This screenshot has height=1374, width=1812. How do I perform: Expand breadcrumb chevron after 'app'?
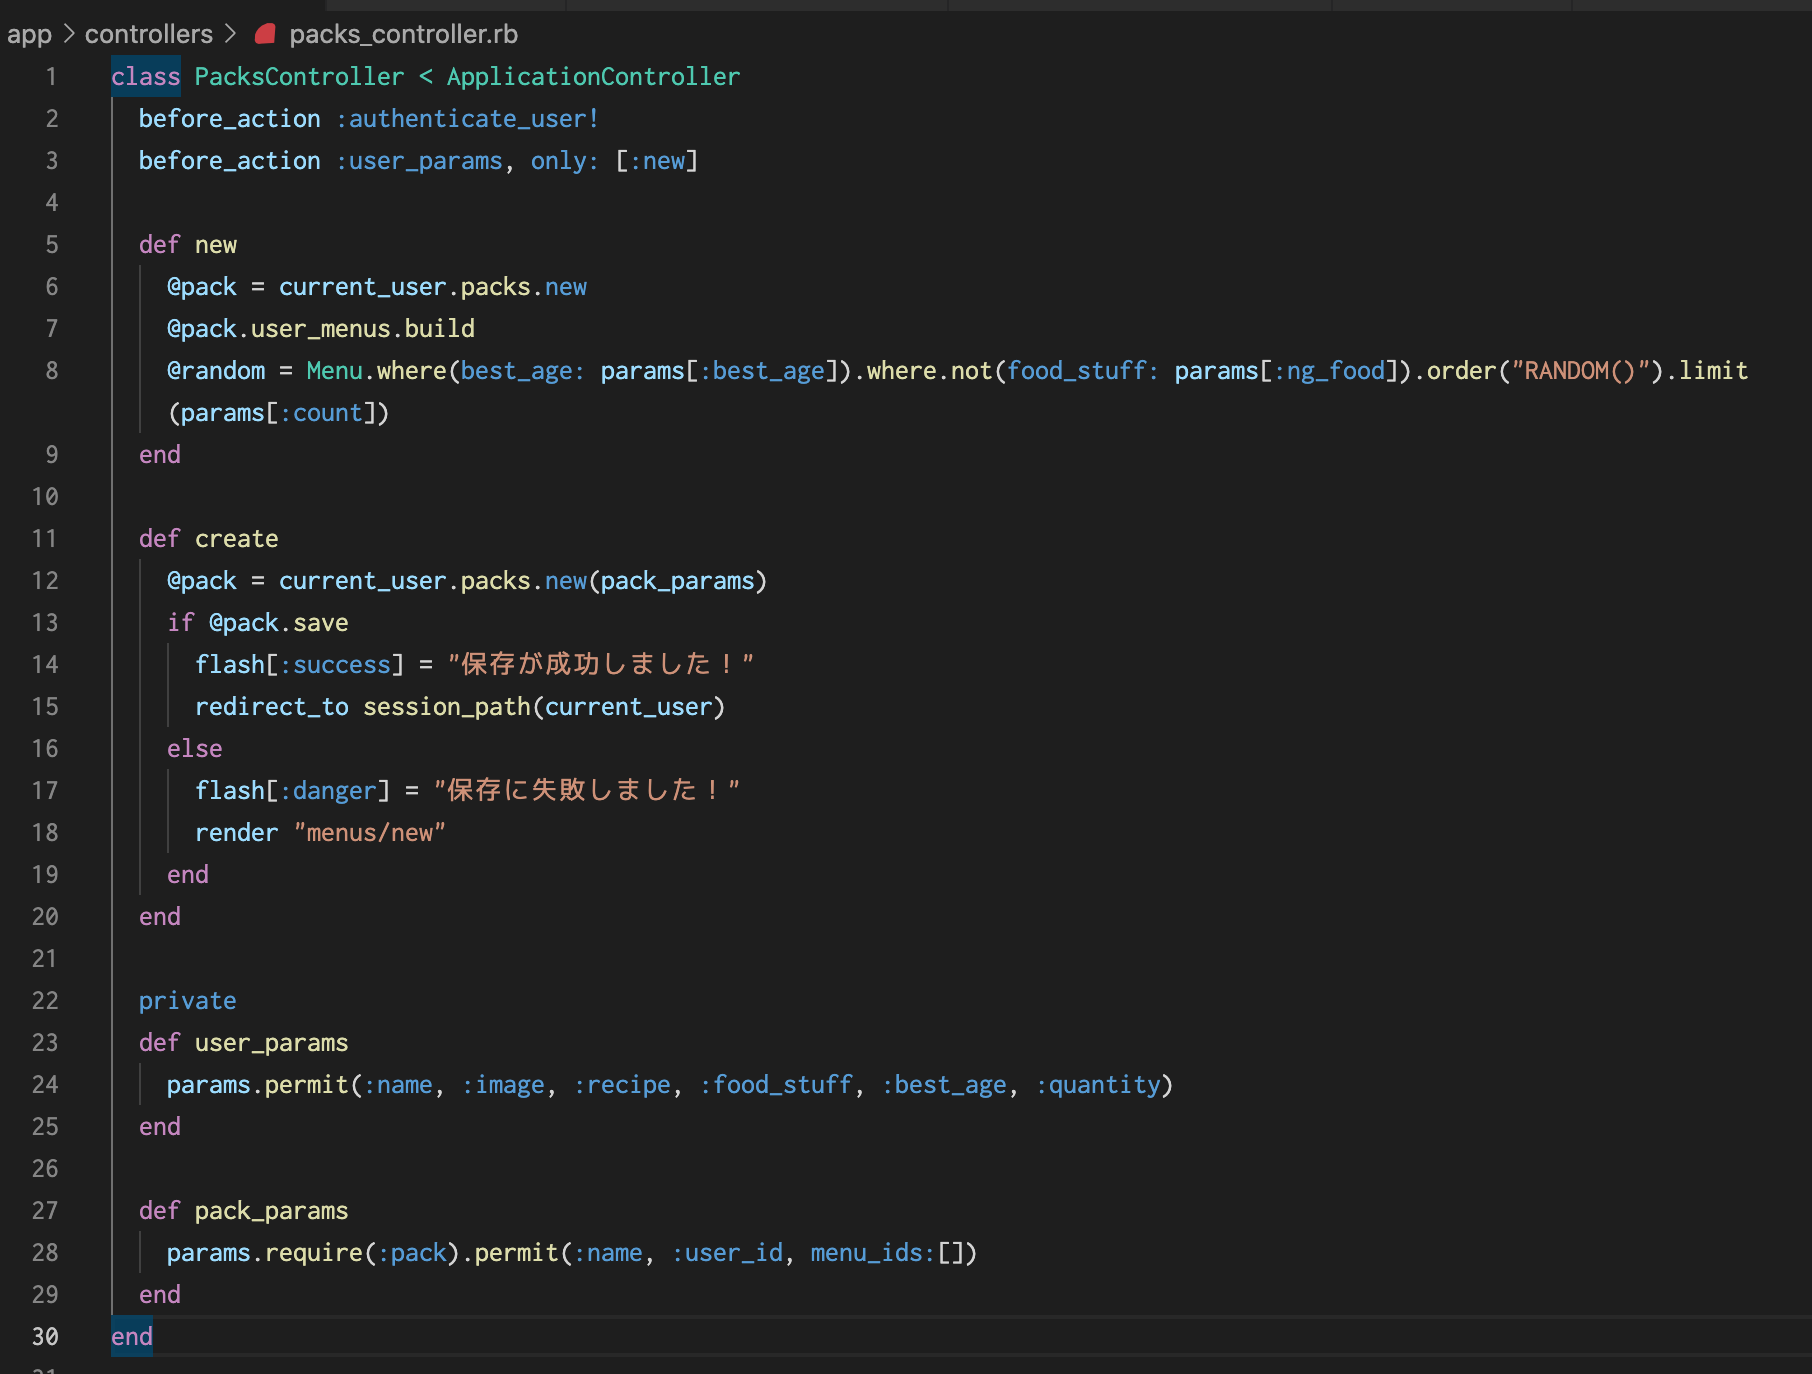click(x=69, y=34)
